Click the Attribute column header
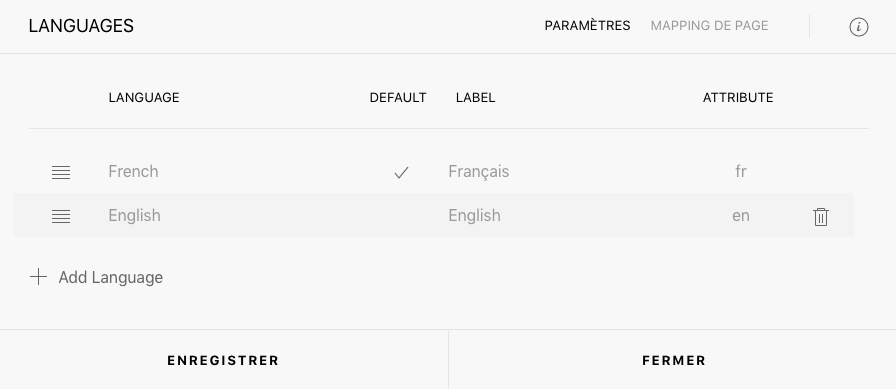The height and width of the screenshot is (389, 896). click(738, 98)
